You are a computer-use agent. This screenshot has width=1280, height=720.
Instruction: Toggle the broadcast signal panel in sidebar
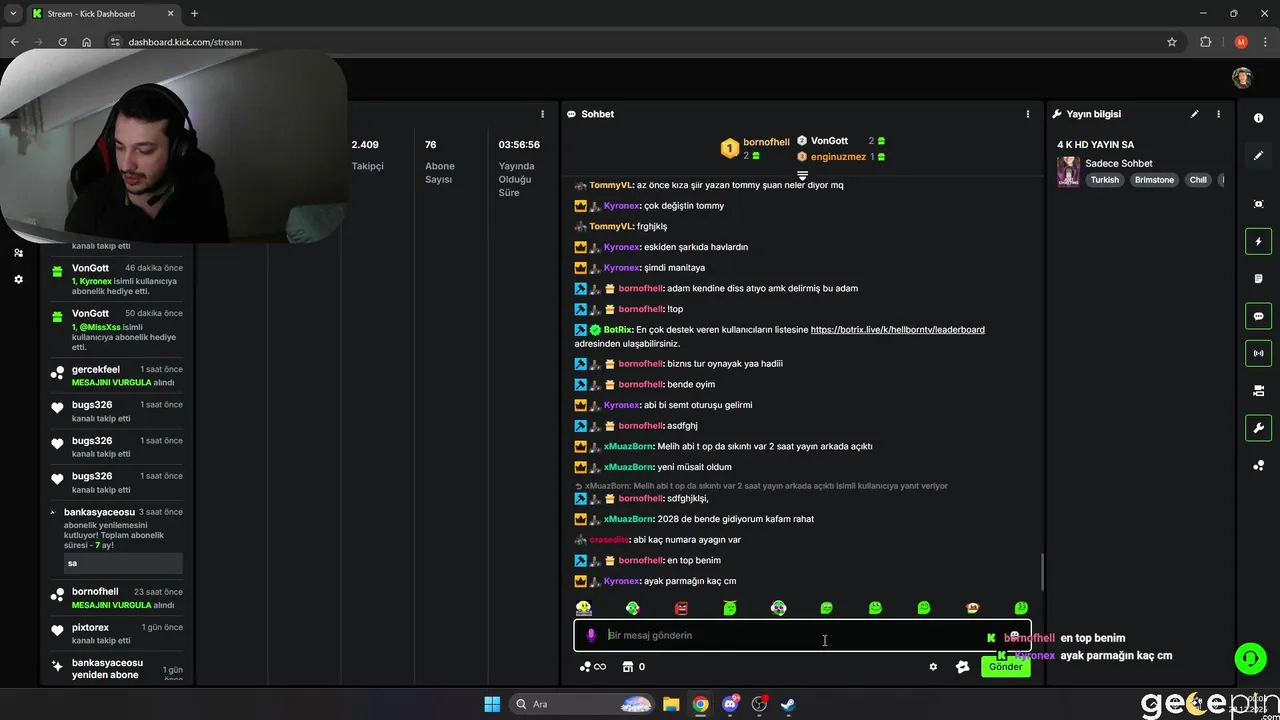pos(1258,353)
